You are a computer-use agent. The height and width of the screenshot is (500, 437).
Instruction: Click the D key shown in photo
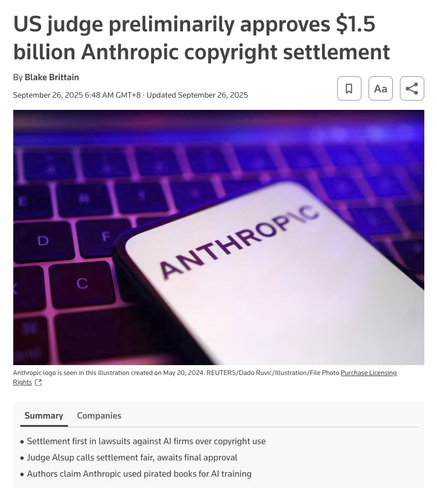tap(43, 240)
